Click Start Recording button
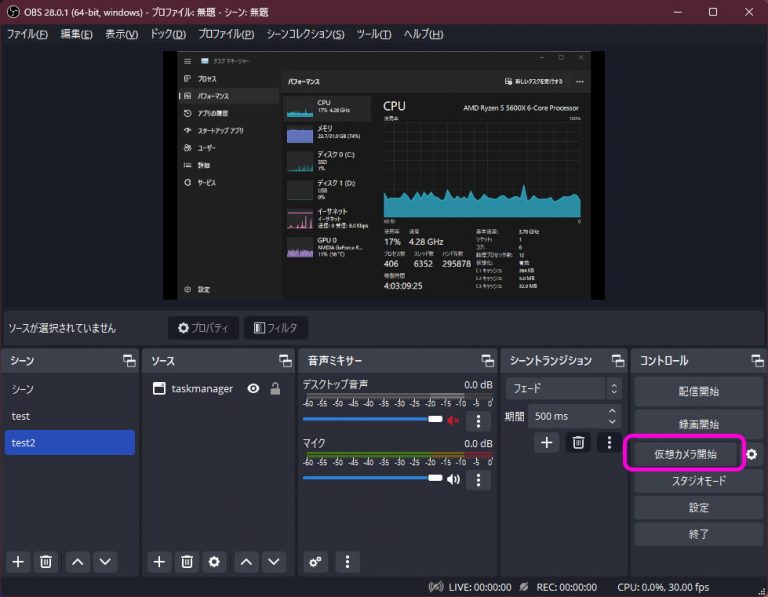This screenshot has height=597, width=768. (x=699, y=424)
